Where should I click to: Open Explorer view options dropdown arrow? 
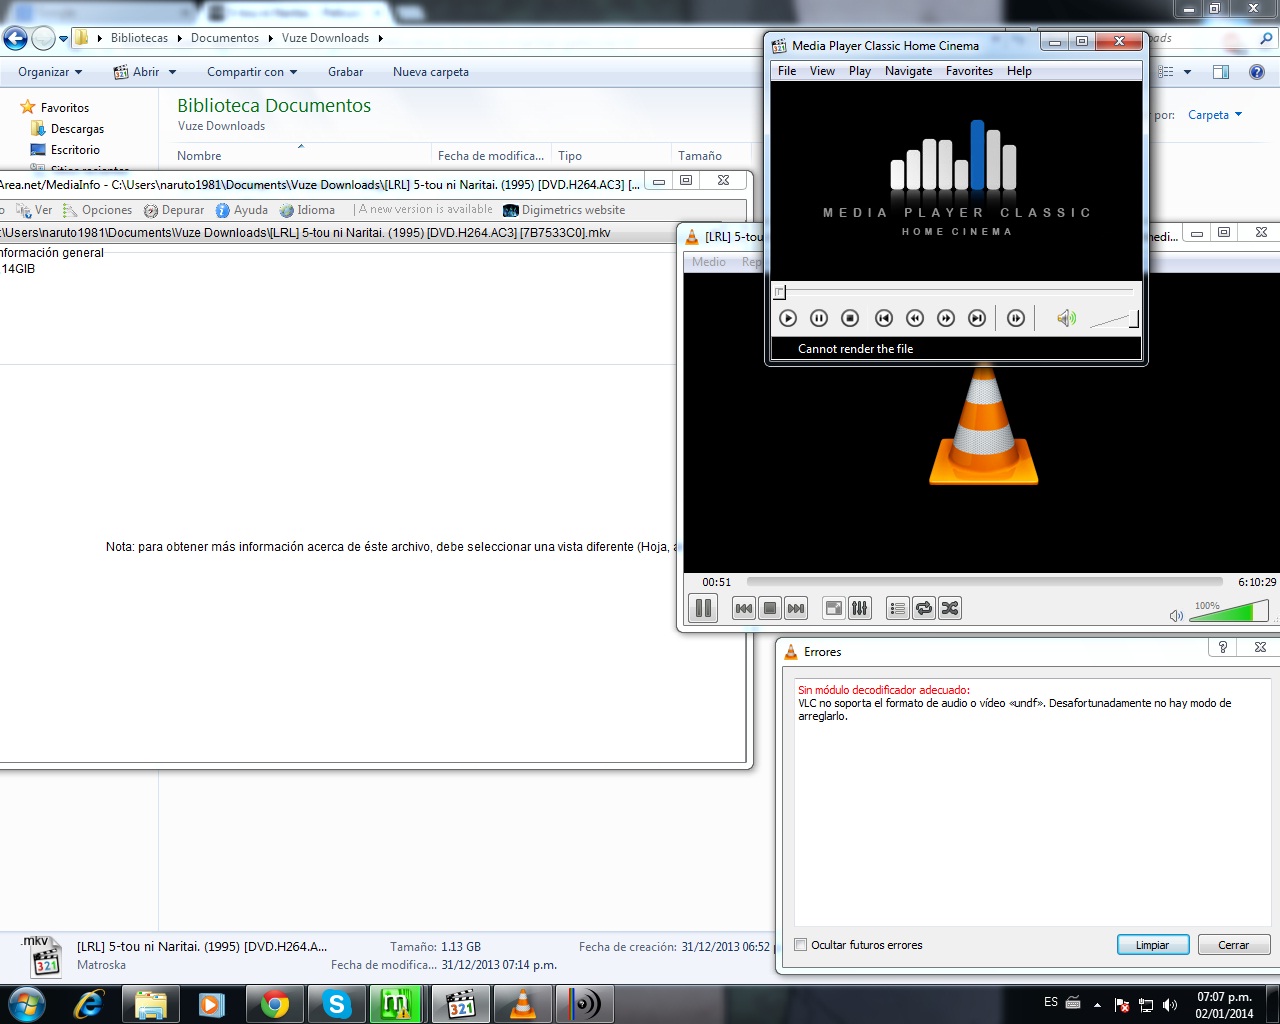click(1187, 72)
